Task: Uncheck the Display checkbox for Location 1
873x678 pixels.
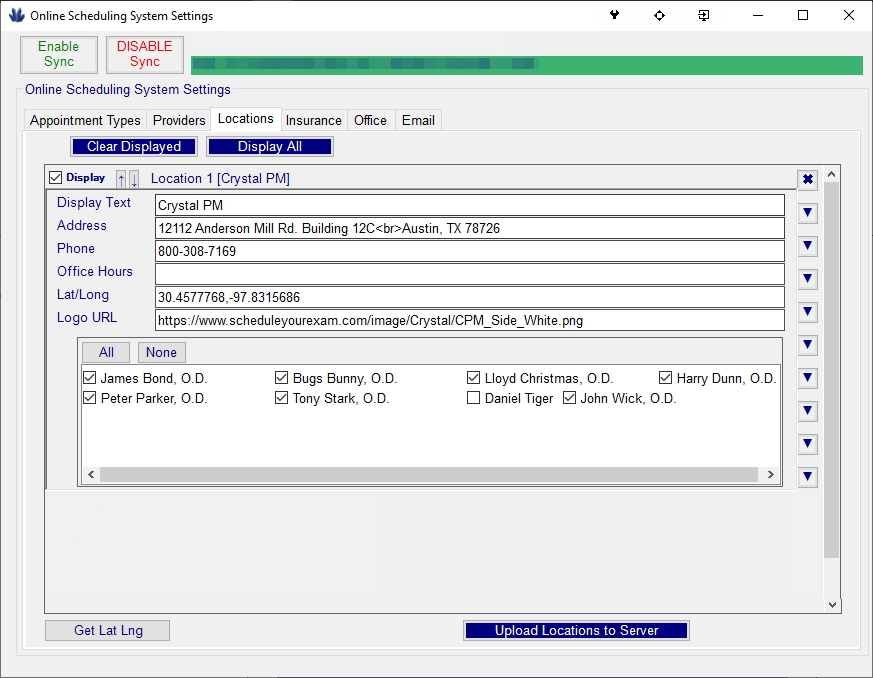Action: (56, 178)
